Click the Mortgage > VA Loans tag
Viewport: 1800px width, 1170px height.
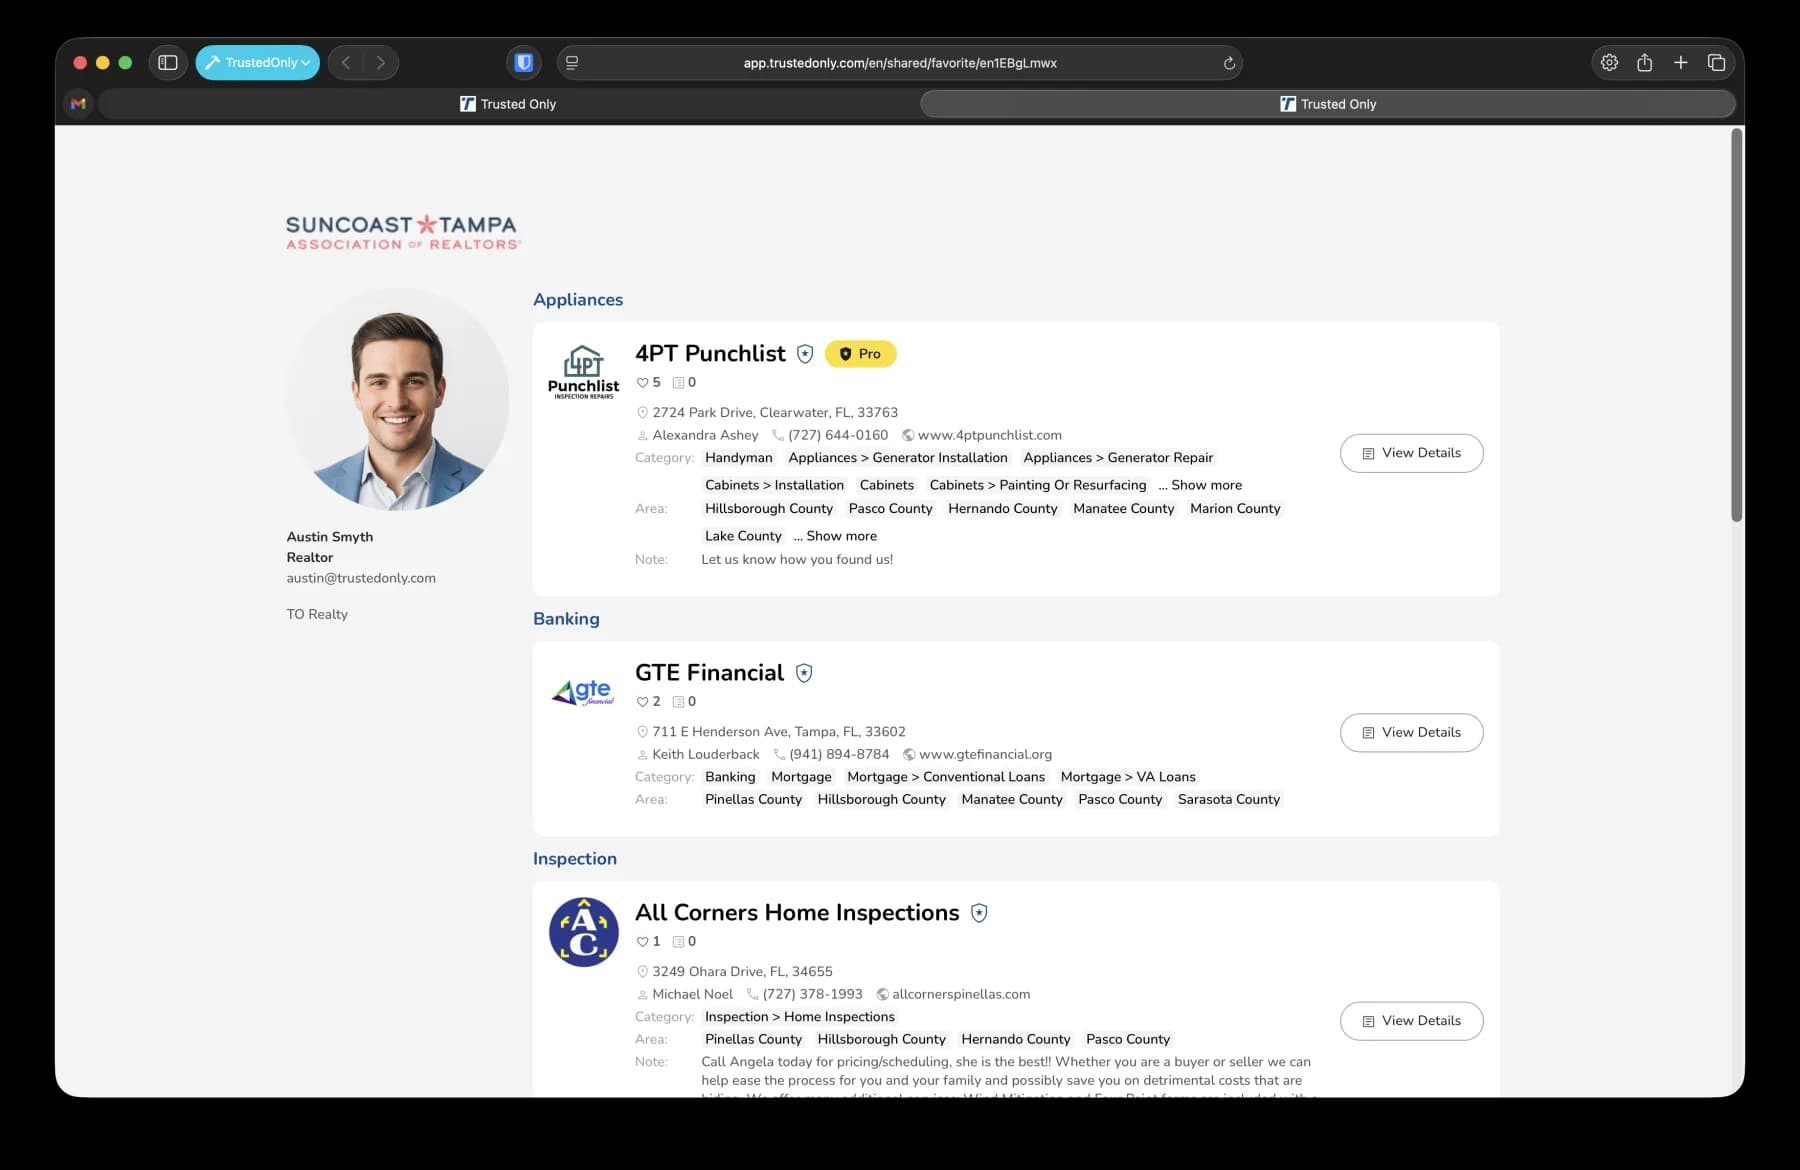click(x=1128, y=777)
